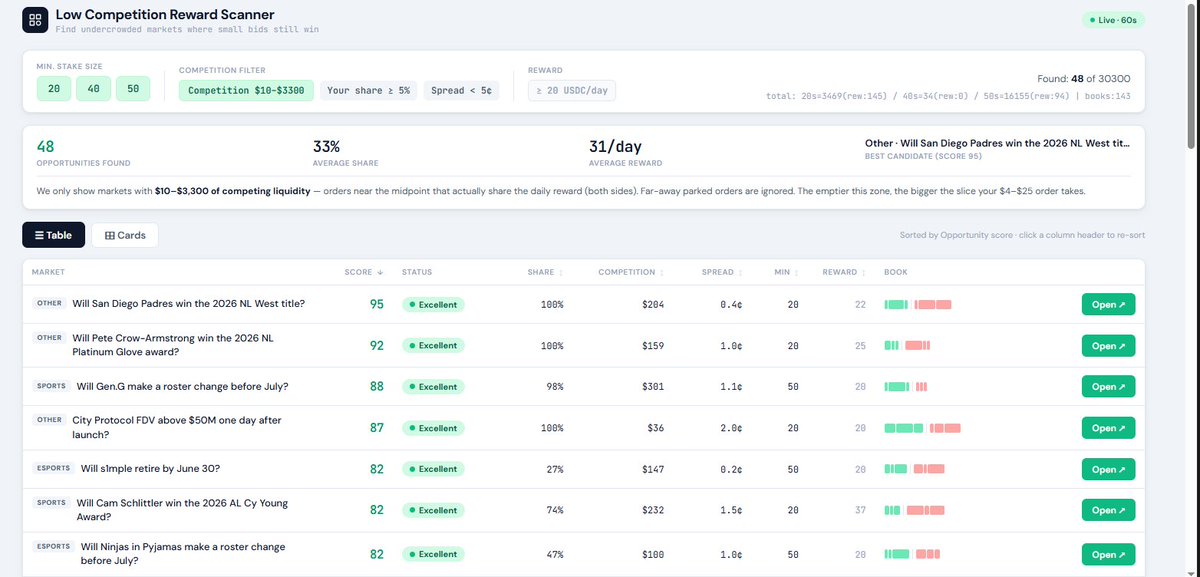The width and height of the screenshot is (1200, 577).
Task: Click the order book bars for Gen.G row
Action: [x=906, y=387]
